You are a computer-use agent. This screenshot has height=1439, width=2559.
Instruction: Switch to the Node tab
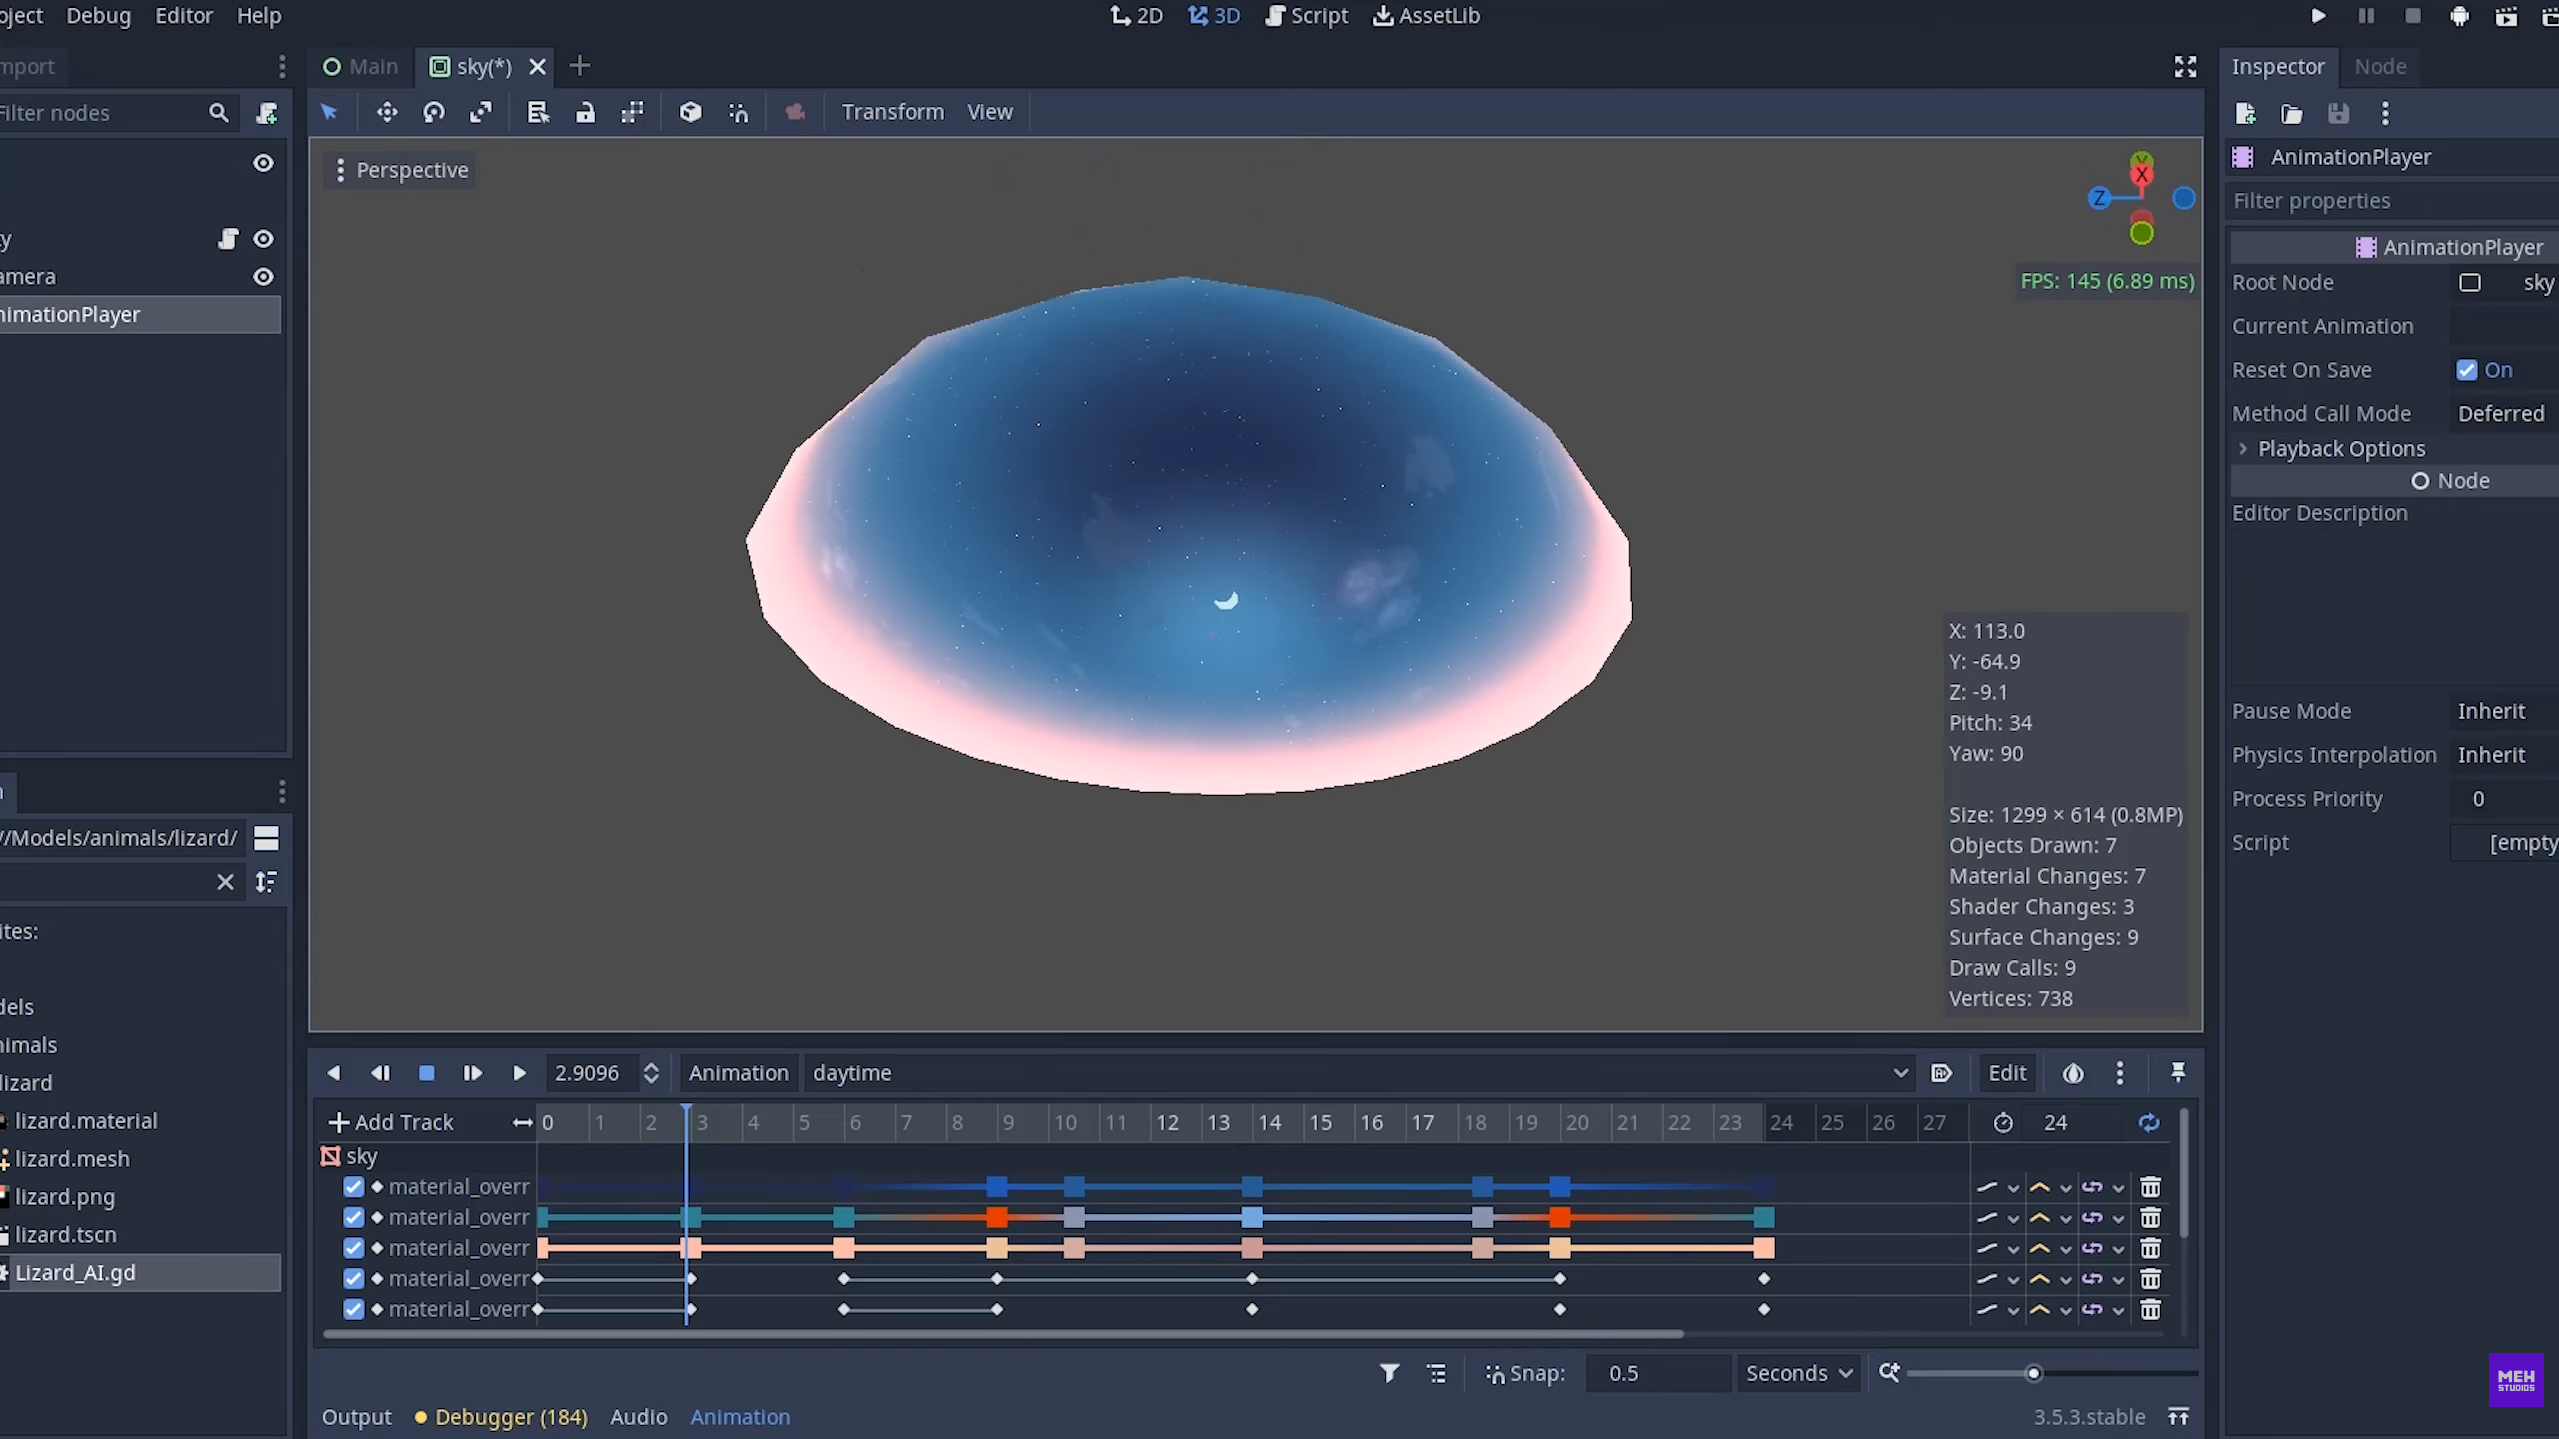point(2379,66)
